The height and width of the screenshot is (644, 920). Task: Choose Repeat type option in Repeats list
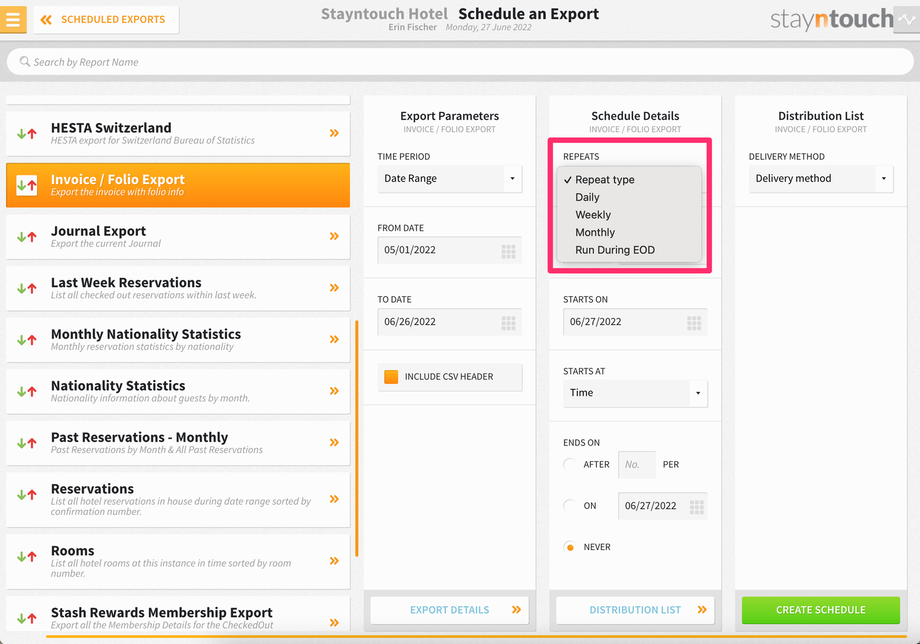click(630, 179)
